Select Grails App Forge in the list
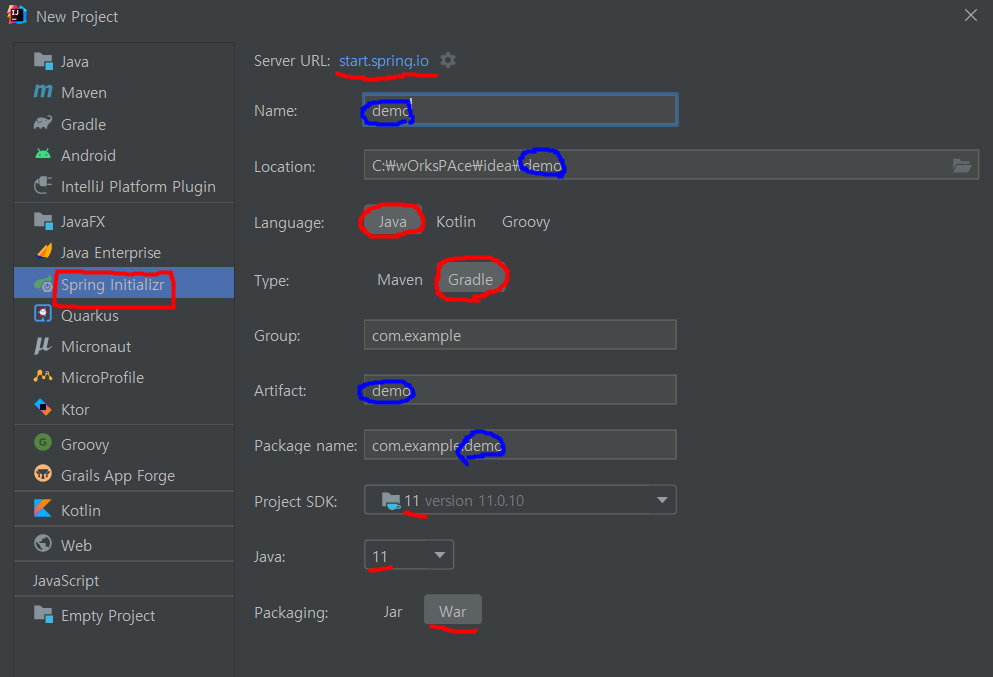Viewport: 993px width, 677px height. tap(124, 475)
